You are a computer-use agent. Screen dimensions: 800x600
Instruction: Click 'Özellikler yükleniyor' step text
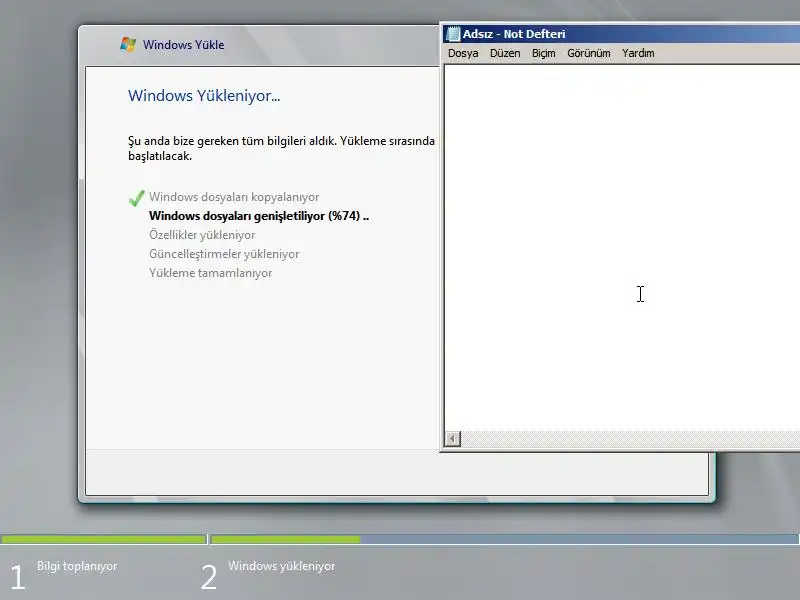[202, 235]
